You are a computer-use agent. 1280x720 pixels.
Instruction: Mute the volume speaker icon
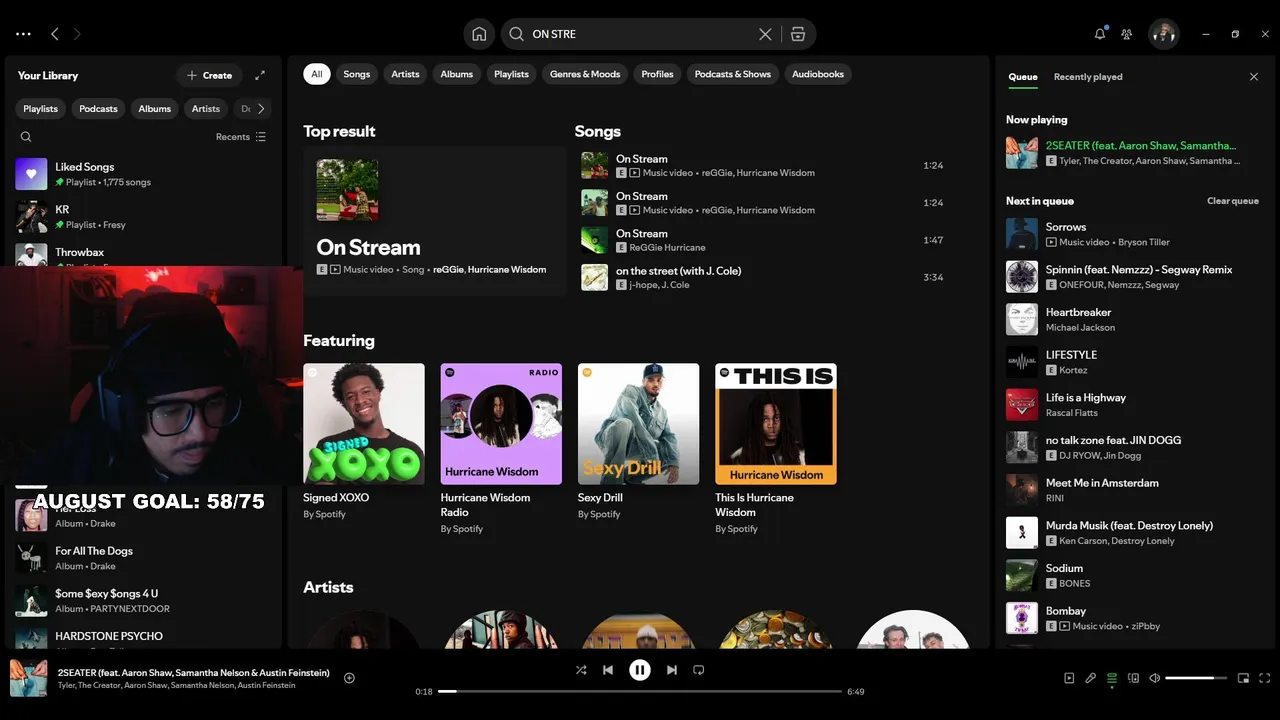tap(1154, 678)
